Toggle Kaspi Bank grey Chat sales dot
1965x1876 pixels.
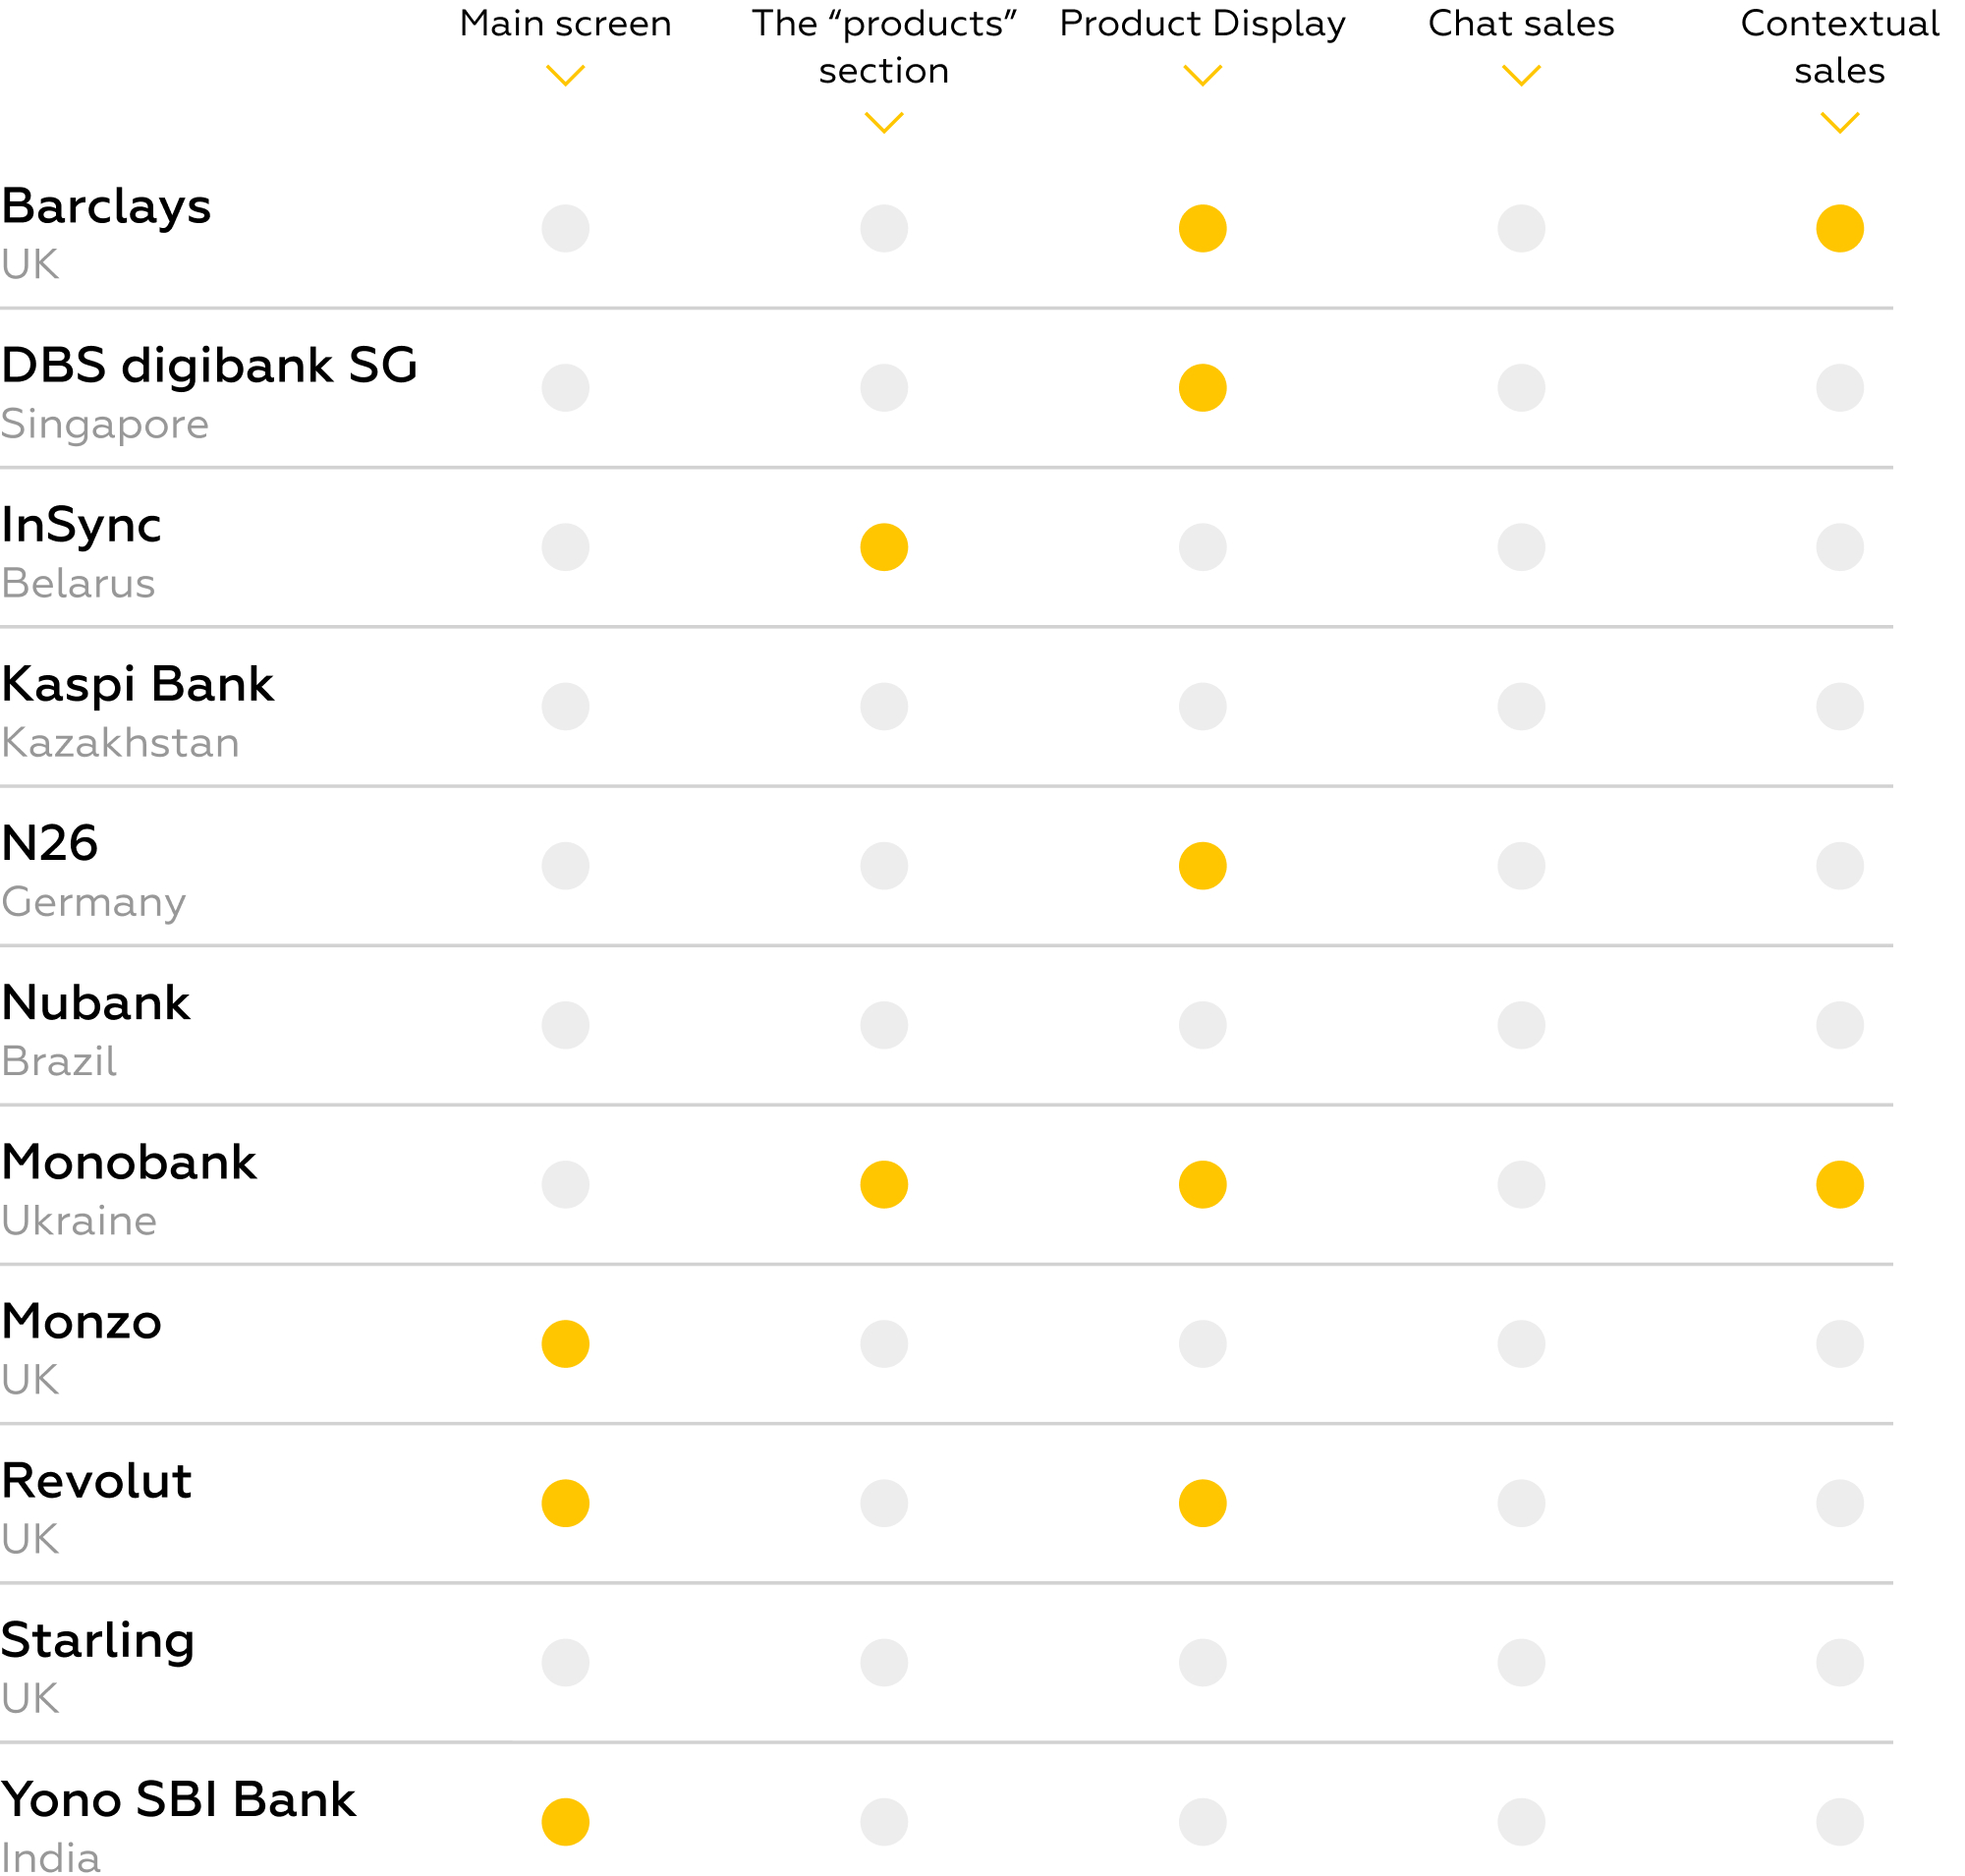click(x=1520, y=706)
